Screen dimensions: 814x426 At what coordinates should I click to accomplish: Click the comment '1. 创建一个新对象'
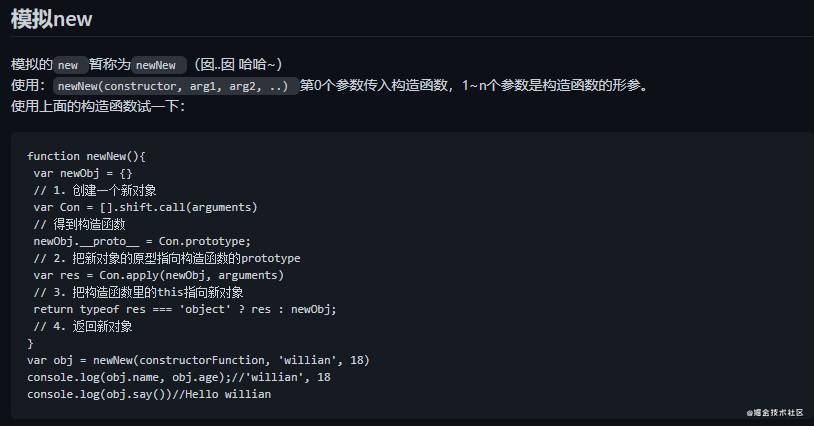[94, 190]
